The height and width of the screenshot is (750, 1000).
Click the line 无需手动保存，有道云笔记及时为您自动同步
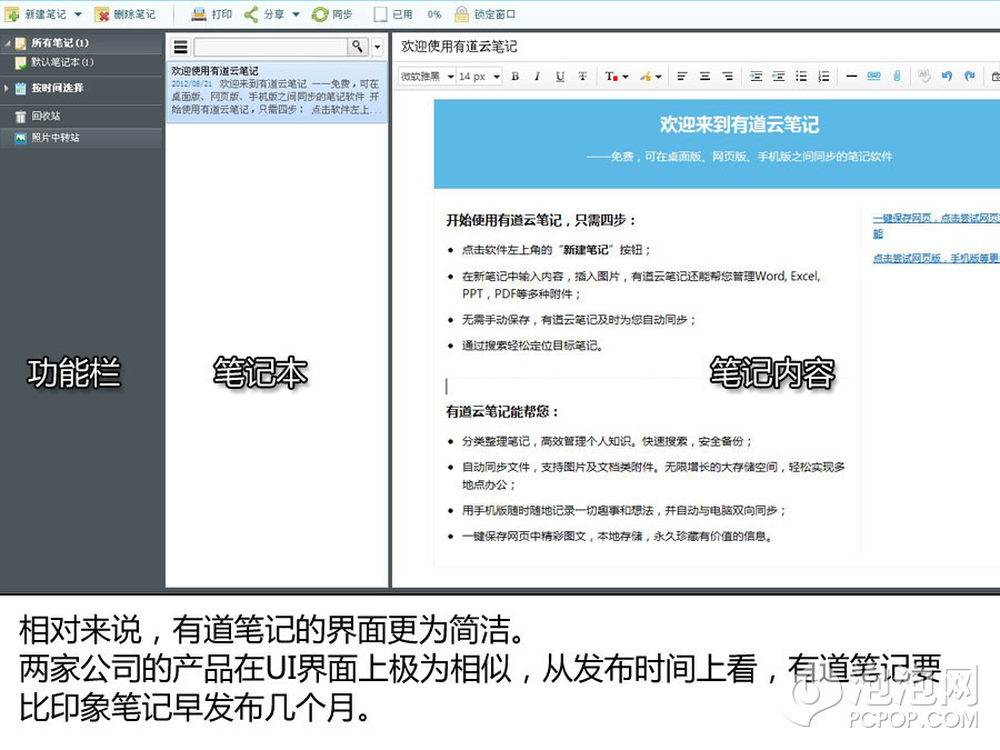point(578,320)
